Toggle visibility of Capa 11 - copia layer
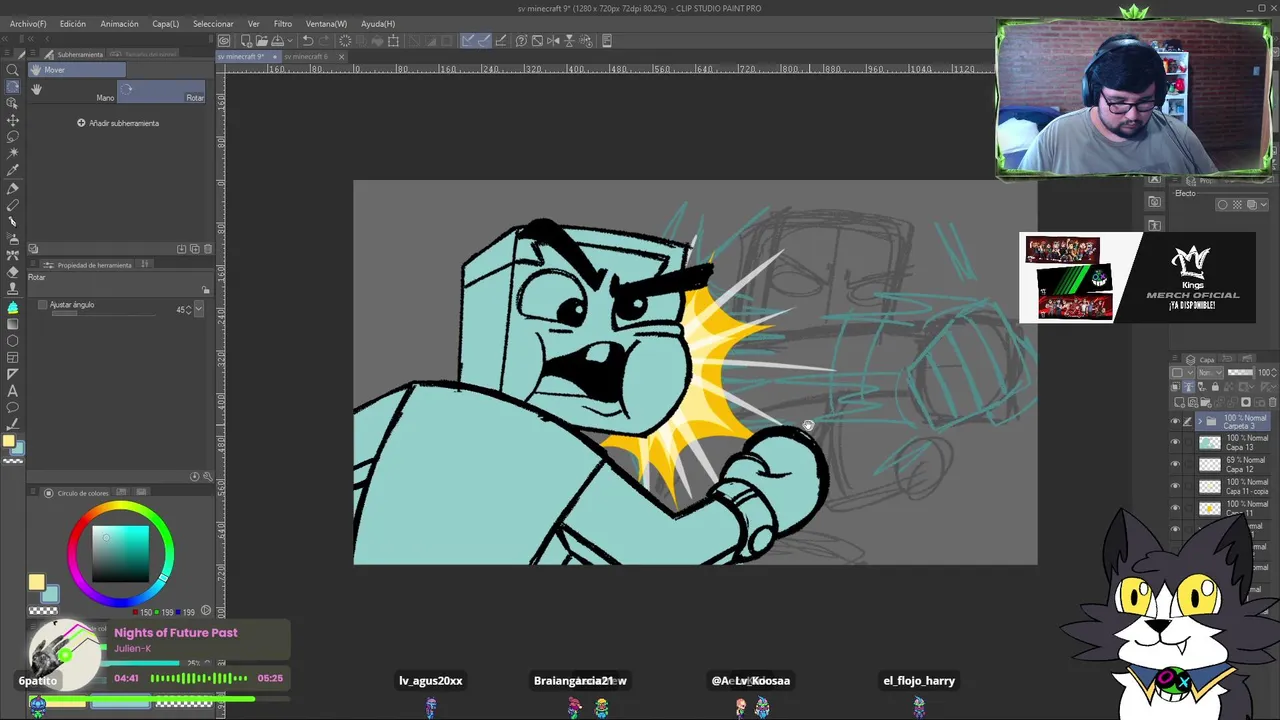 click(1175, 486)
